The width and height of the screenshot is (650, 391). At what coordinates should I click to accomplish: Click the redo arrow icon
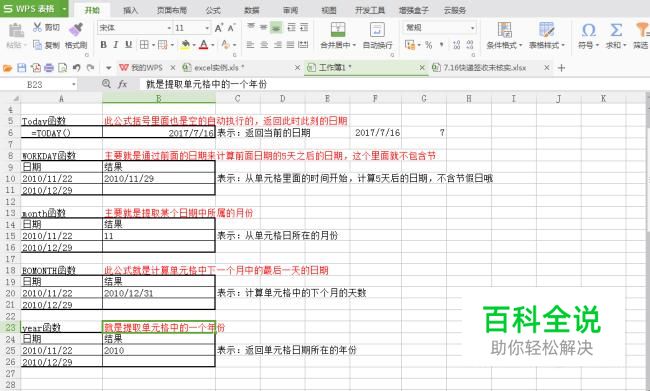90,68
